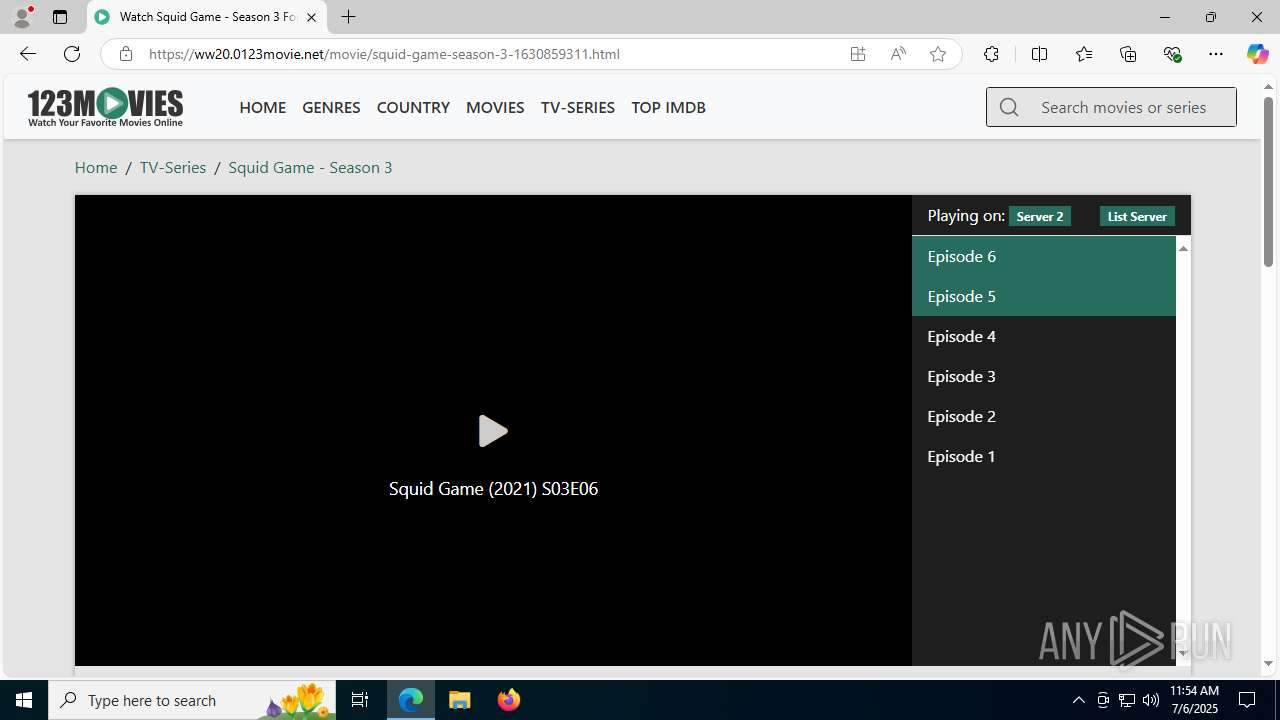Select the Watch Squid Game tab
The width and height of the screenshot is (1280, 720).
pyautogui.click(x=207, y=17)
